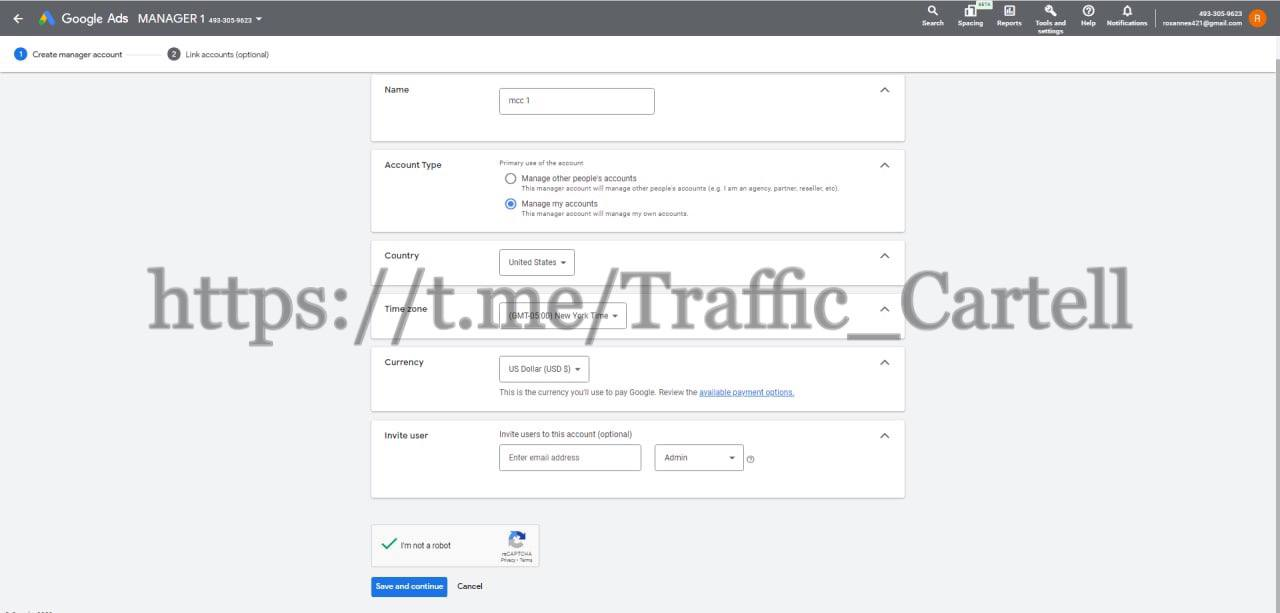Collapse the Currency section chevron
The width and height of the screenshot is (1280, 613).
(x=884, y=362)
